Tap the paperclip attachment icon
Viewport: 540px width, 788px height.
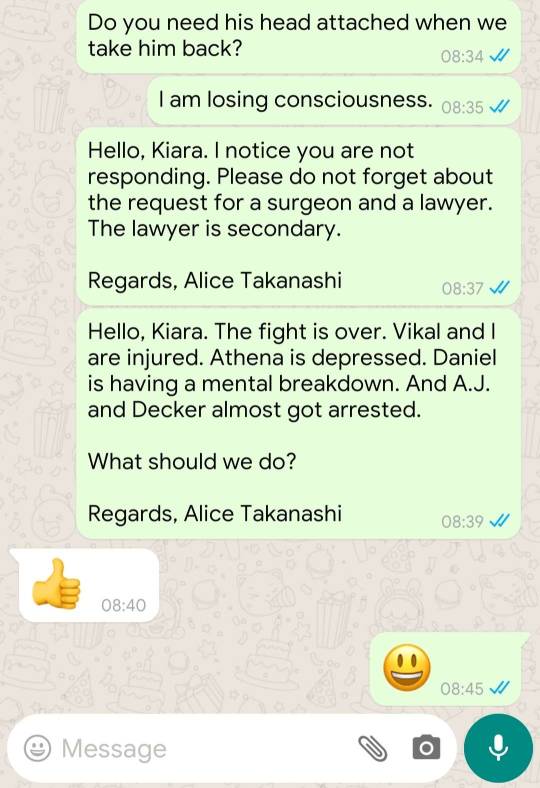pos(372,748)
